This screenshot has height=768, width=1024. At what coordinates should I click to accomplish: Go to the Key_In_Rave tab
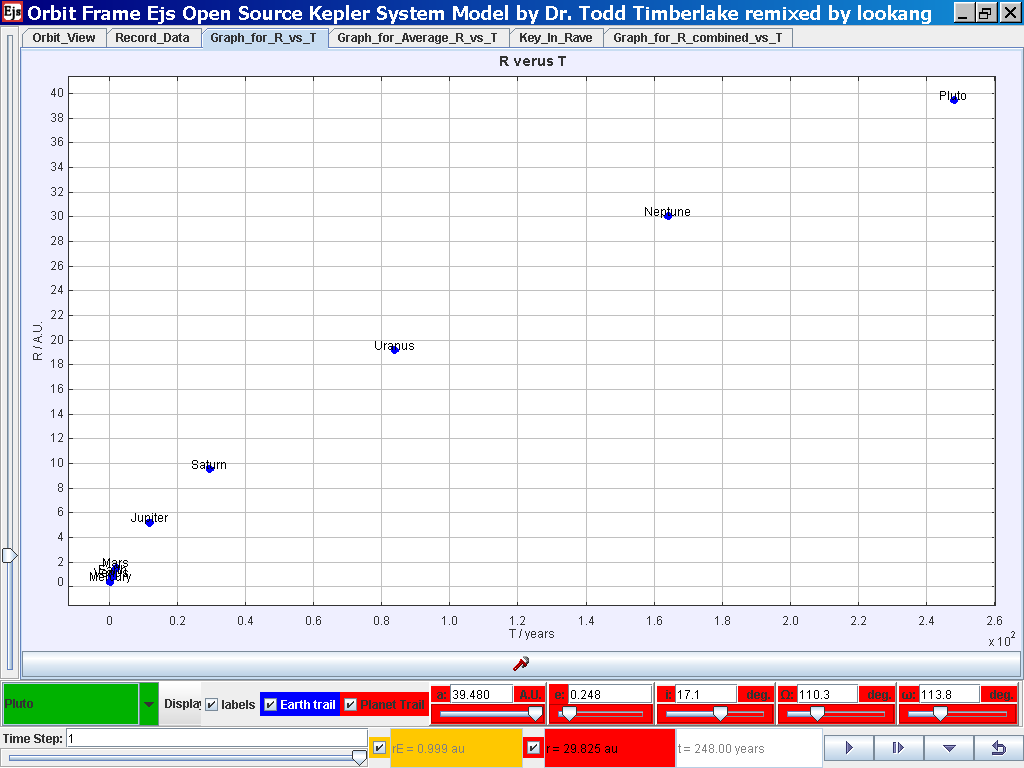point(555,38)
